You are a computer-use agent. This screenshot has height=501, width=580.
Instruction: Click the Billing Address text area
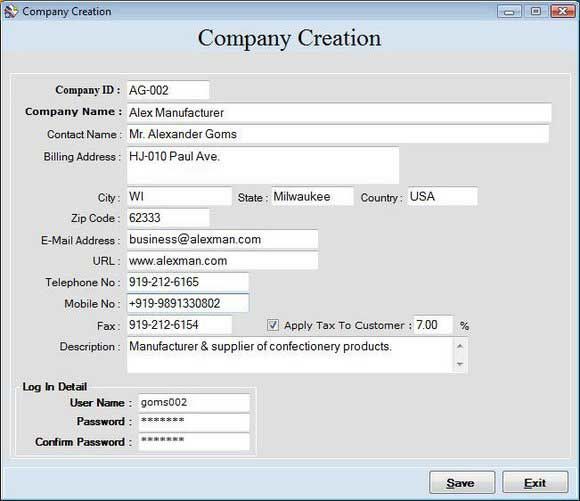pos(263,166)
